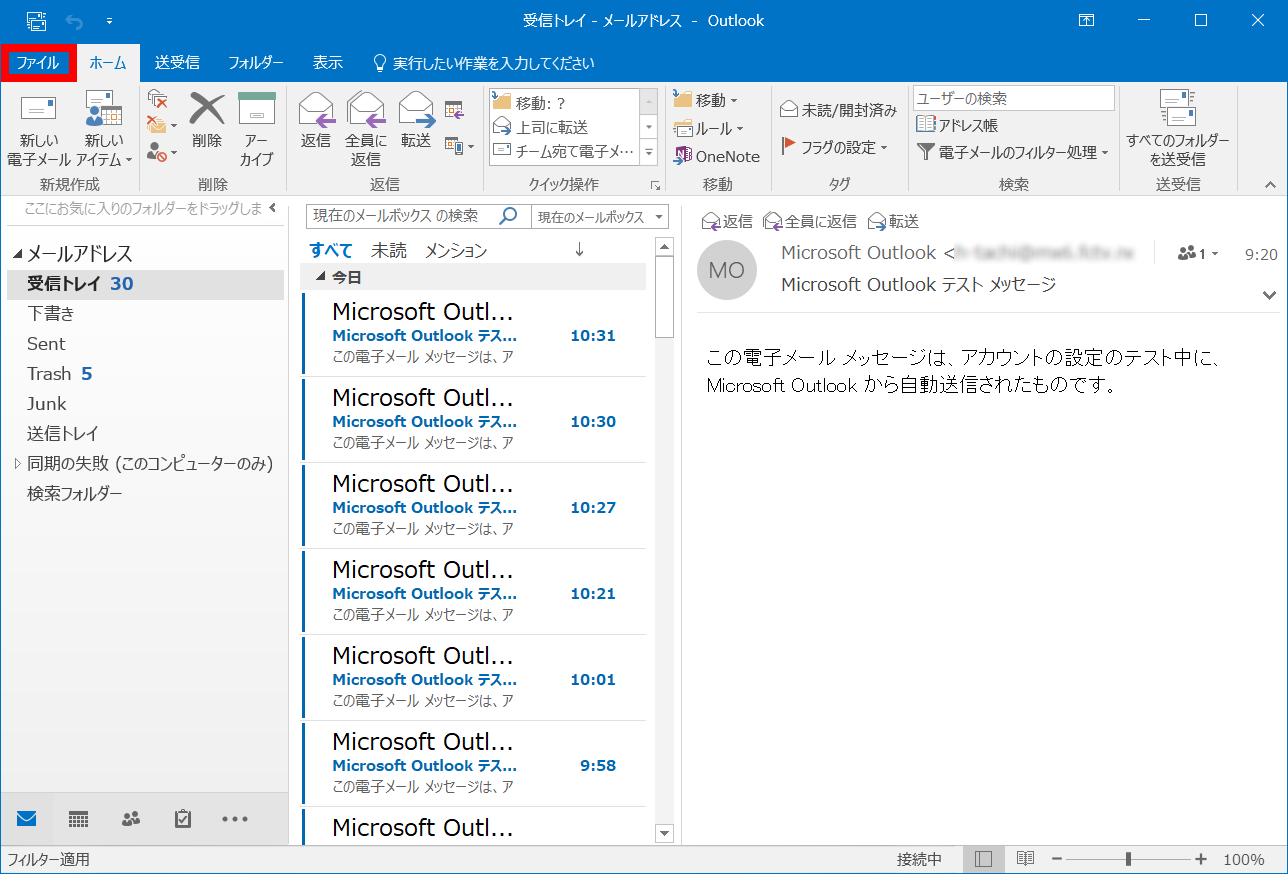Click the ユーザーの検索 people search field
Viewport: 1288px width, 874px height.
point(1014,98)
